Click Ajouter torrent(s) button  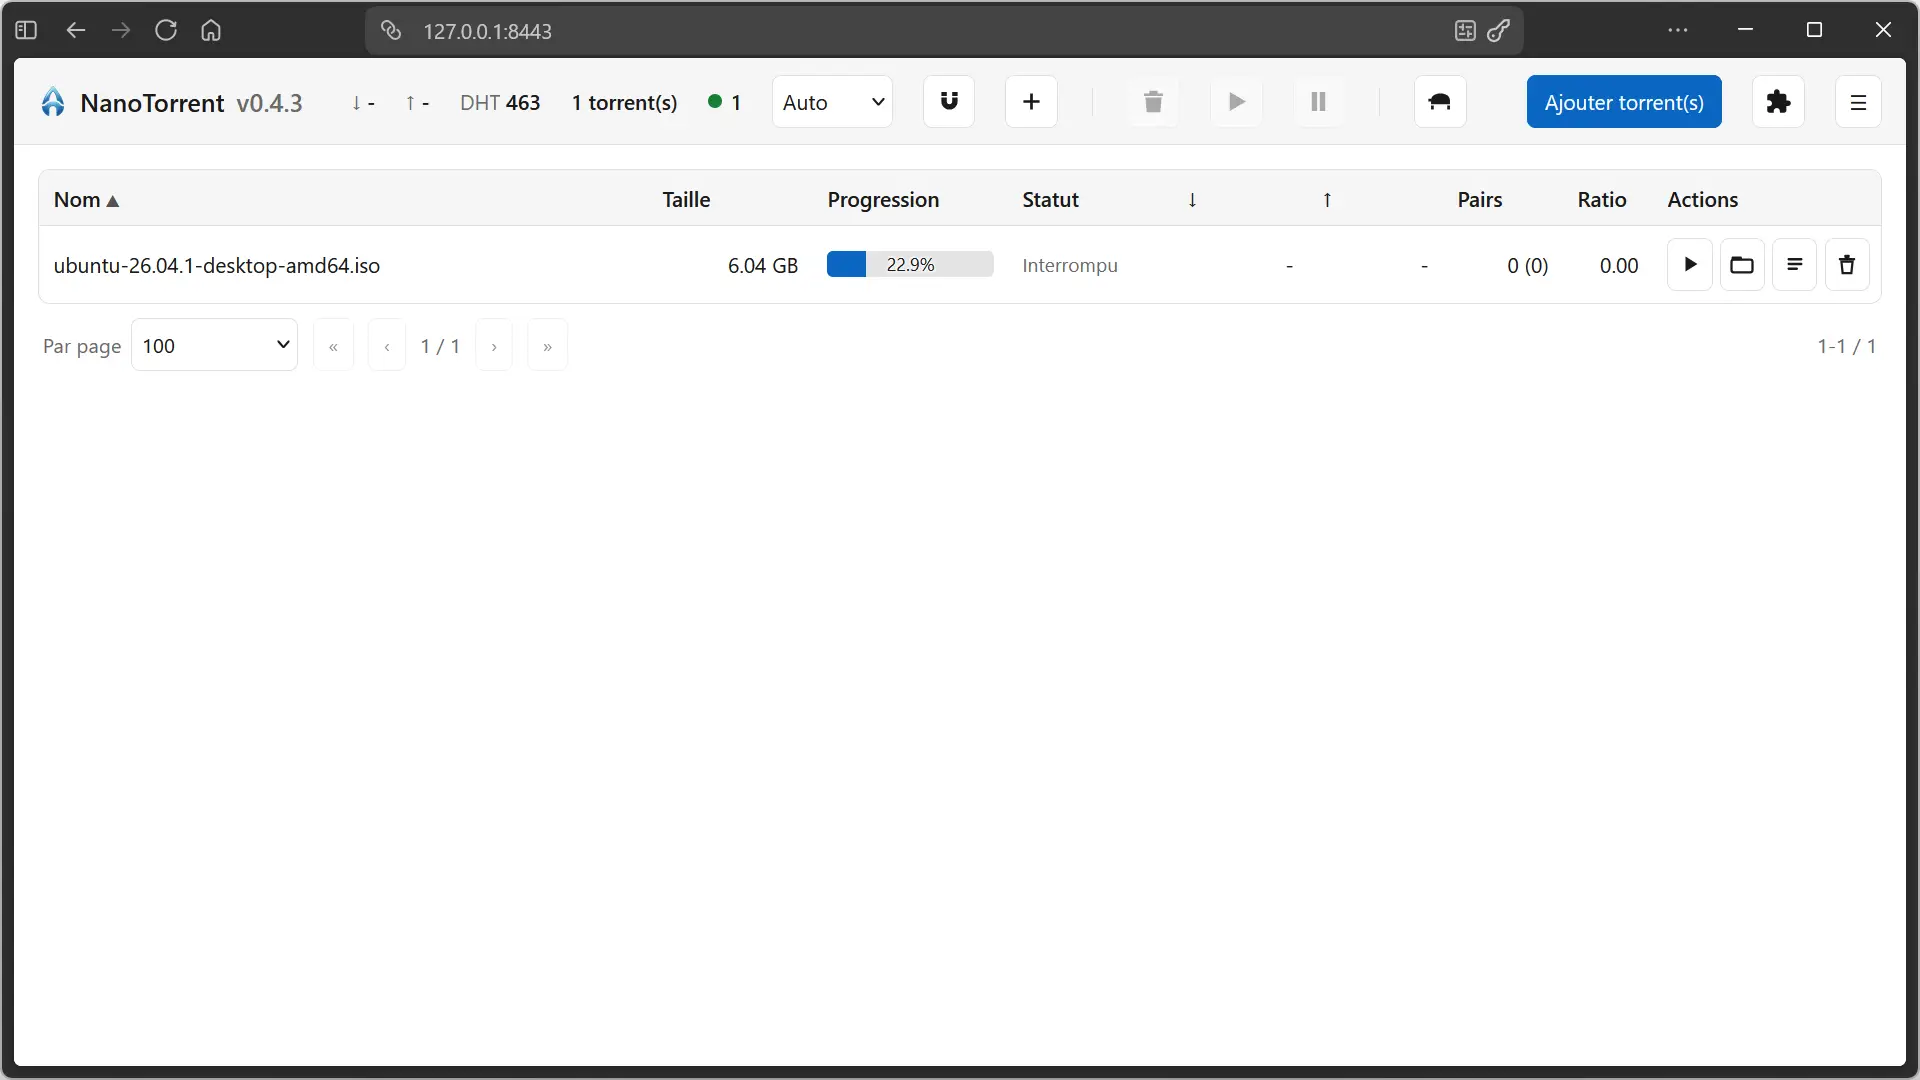click(1624, 102)
